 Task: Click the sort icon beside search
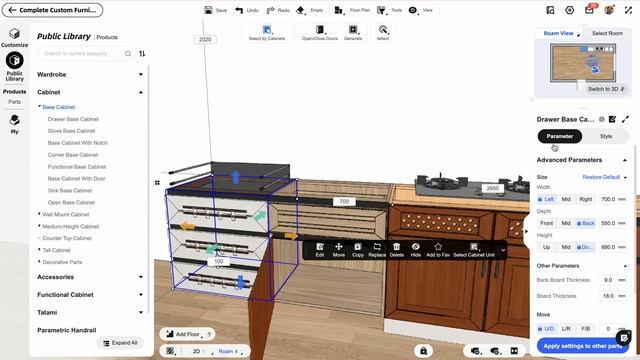[142, 53]
